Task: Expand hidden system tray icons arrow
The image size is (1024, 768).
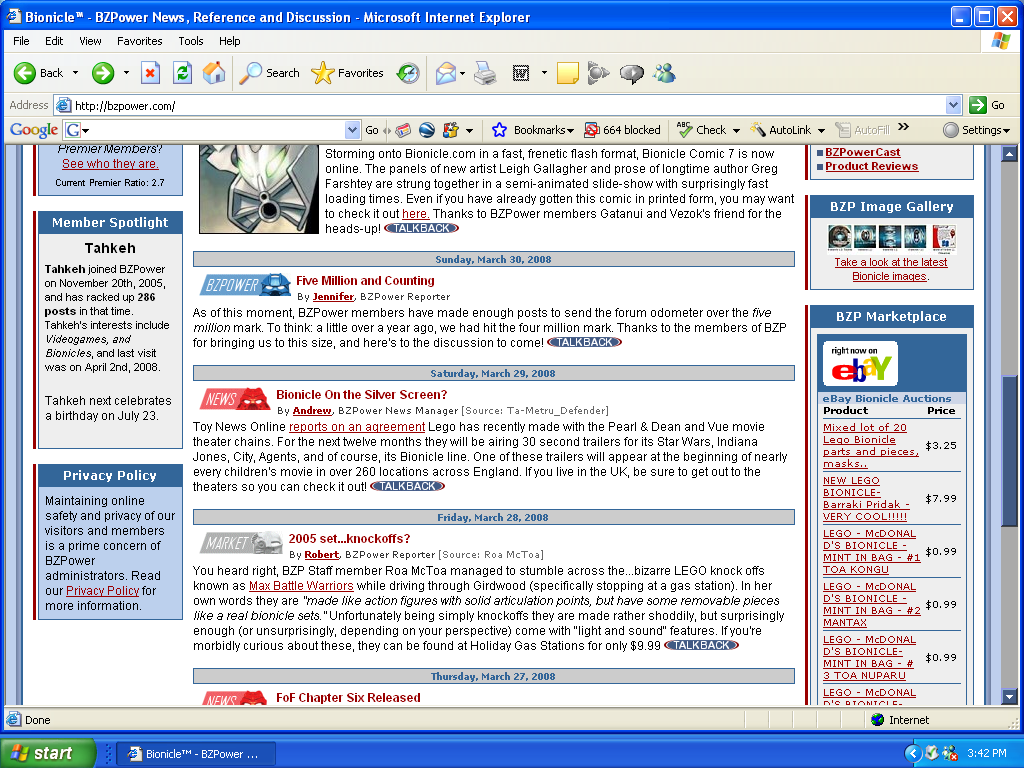Action: pyautogui.click(x=913, y=754)
